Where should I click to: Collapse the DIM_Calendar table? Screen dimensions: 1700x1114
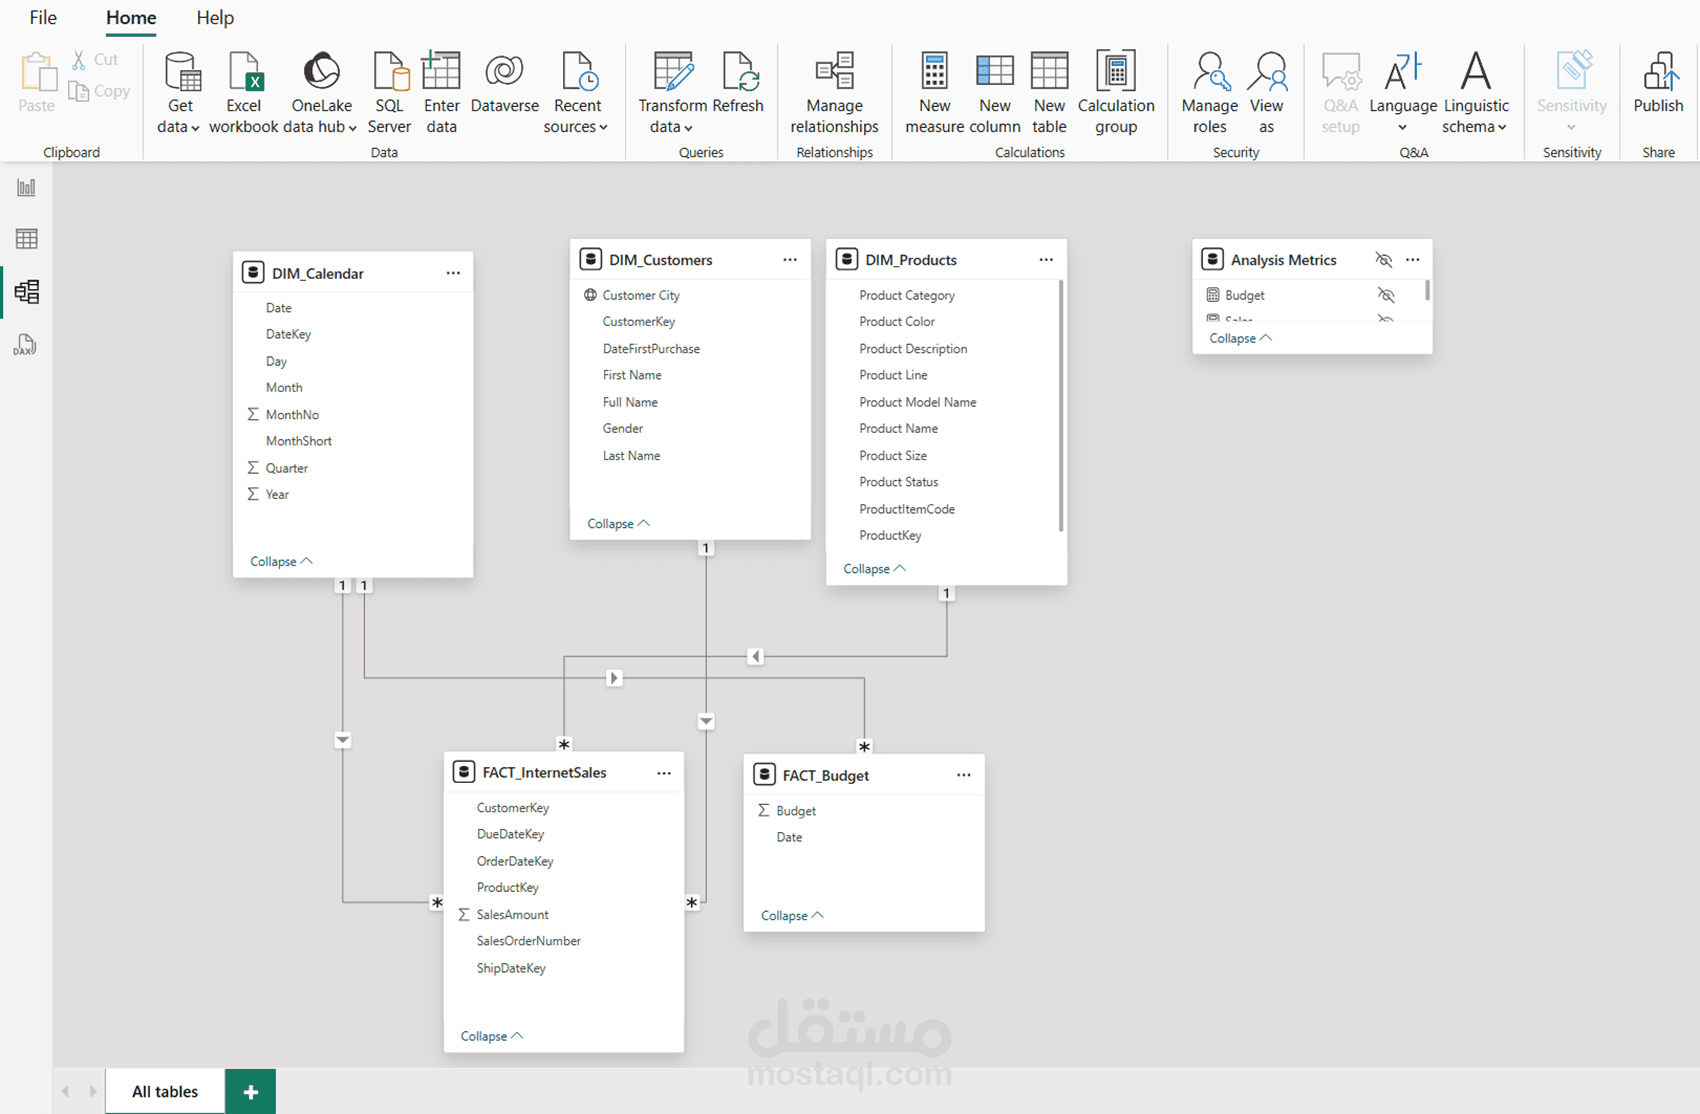pyautogui.click(x=281, y=561)
